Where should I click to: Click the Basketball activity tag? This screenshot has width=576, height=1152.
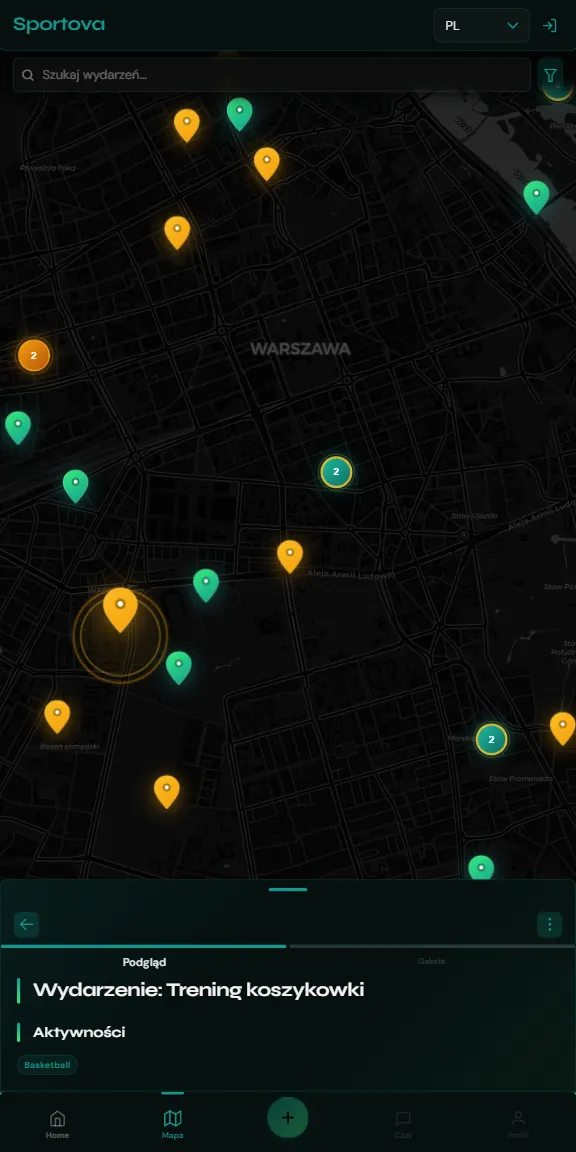pyautogui.click(x=47, y=1065)
